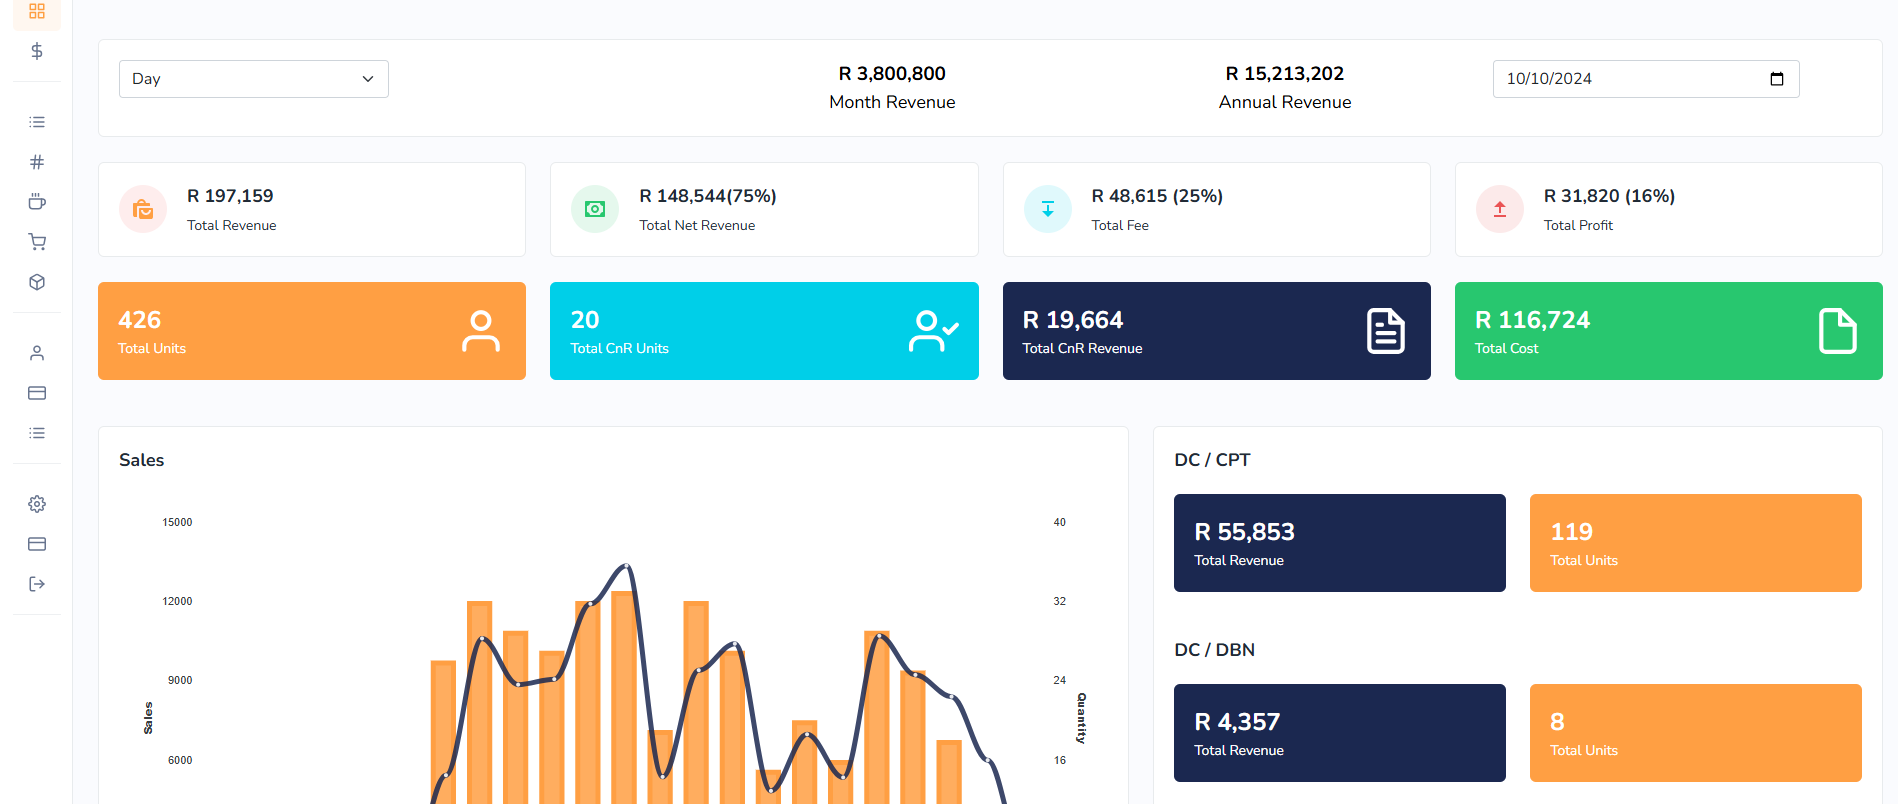Click the person icon on Total Units card
The image size is (1898, 804).
481,331
